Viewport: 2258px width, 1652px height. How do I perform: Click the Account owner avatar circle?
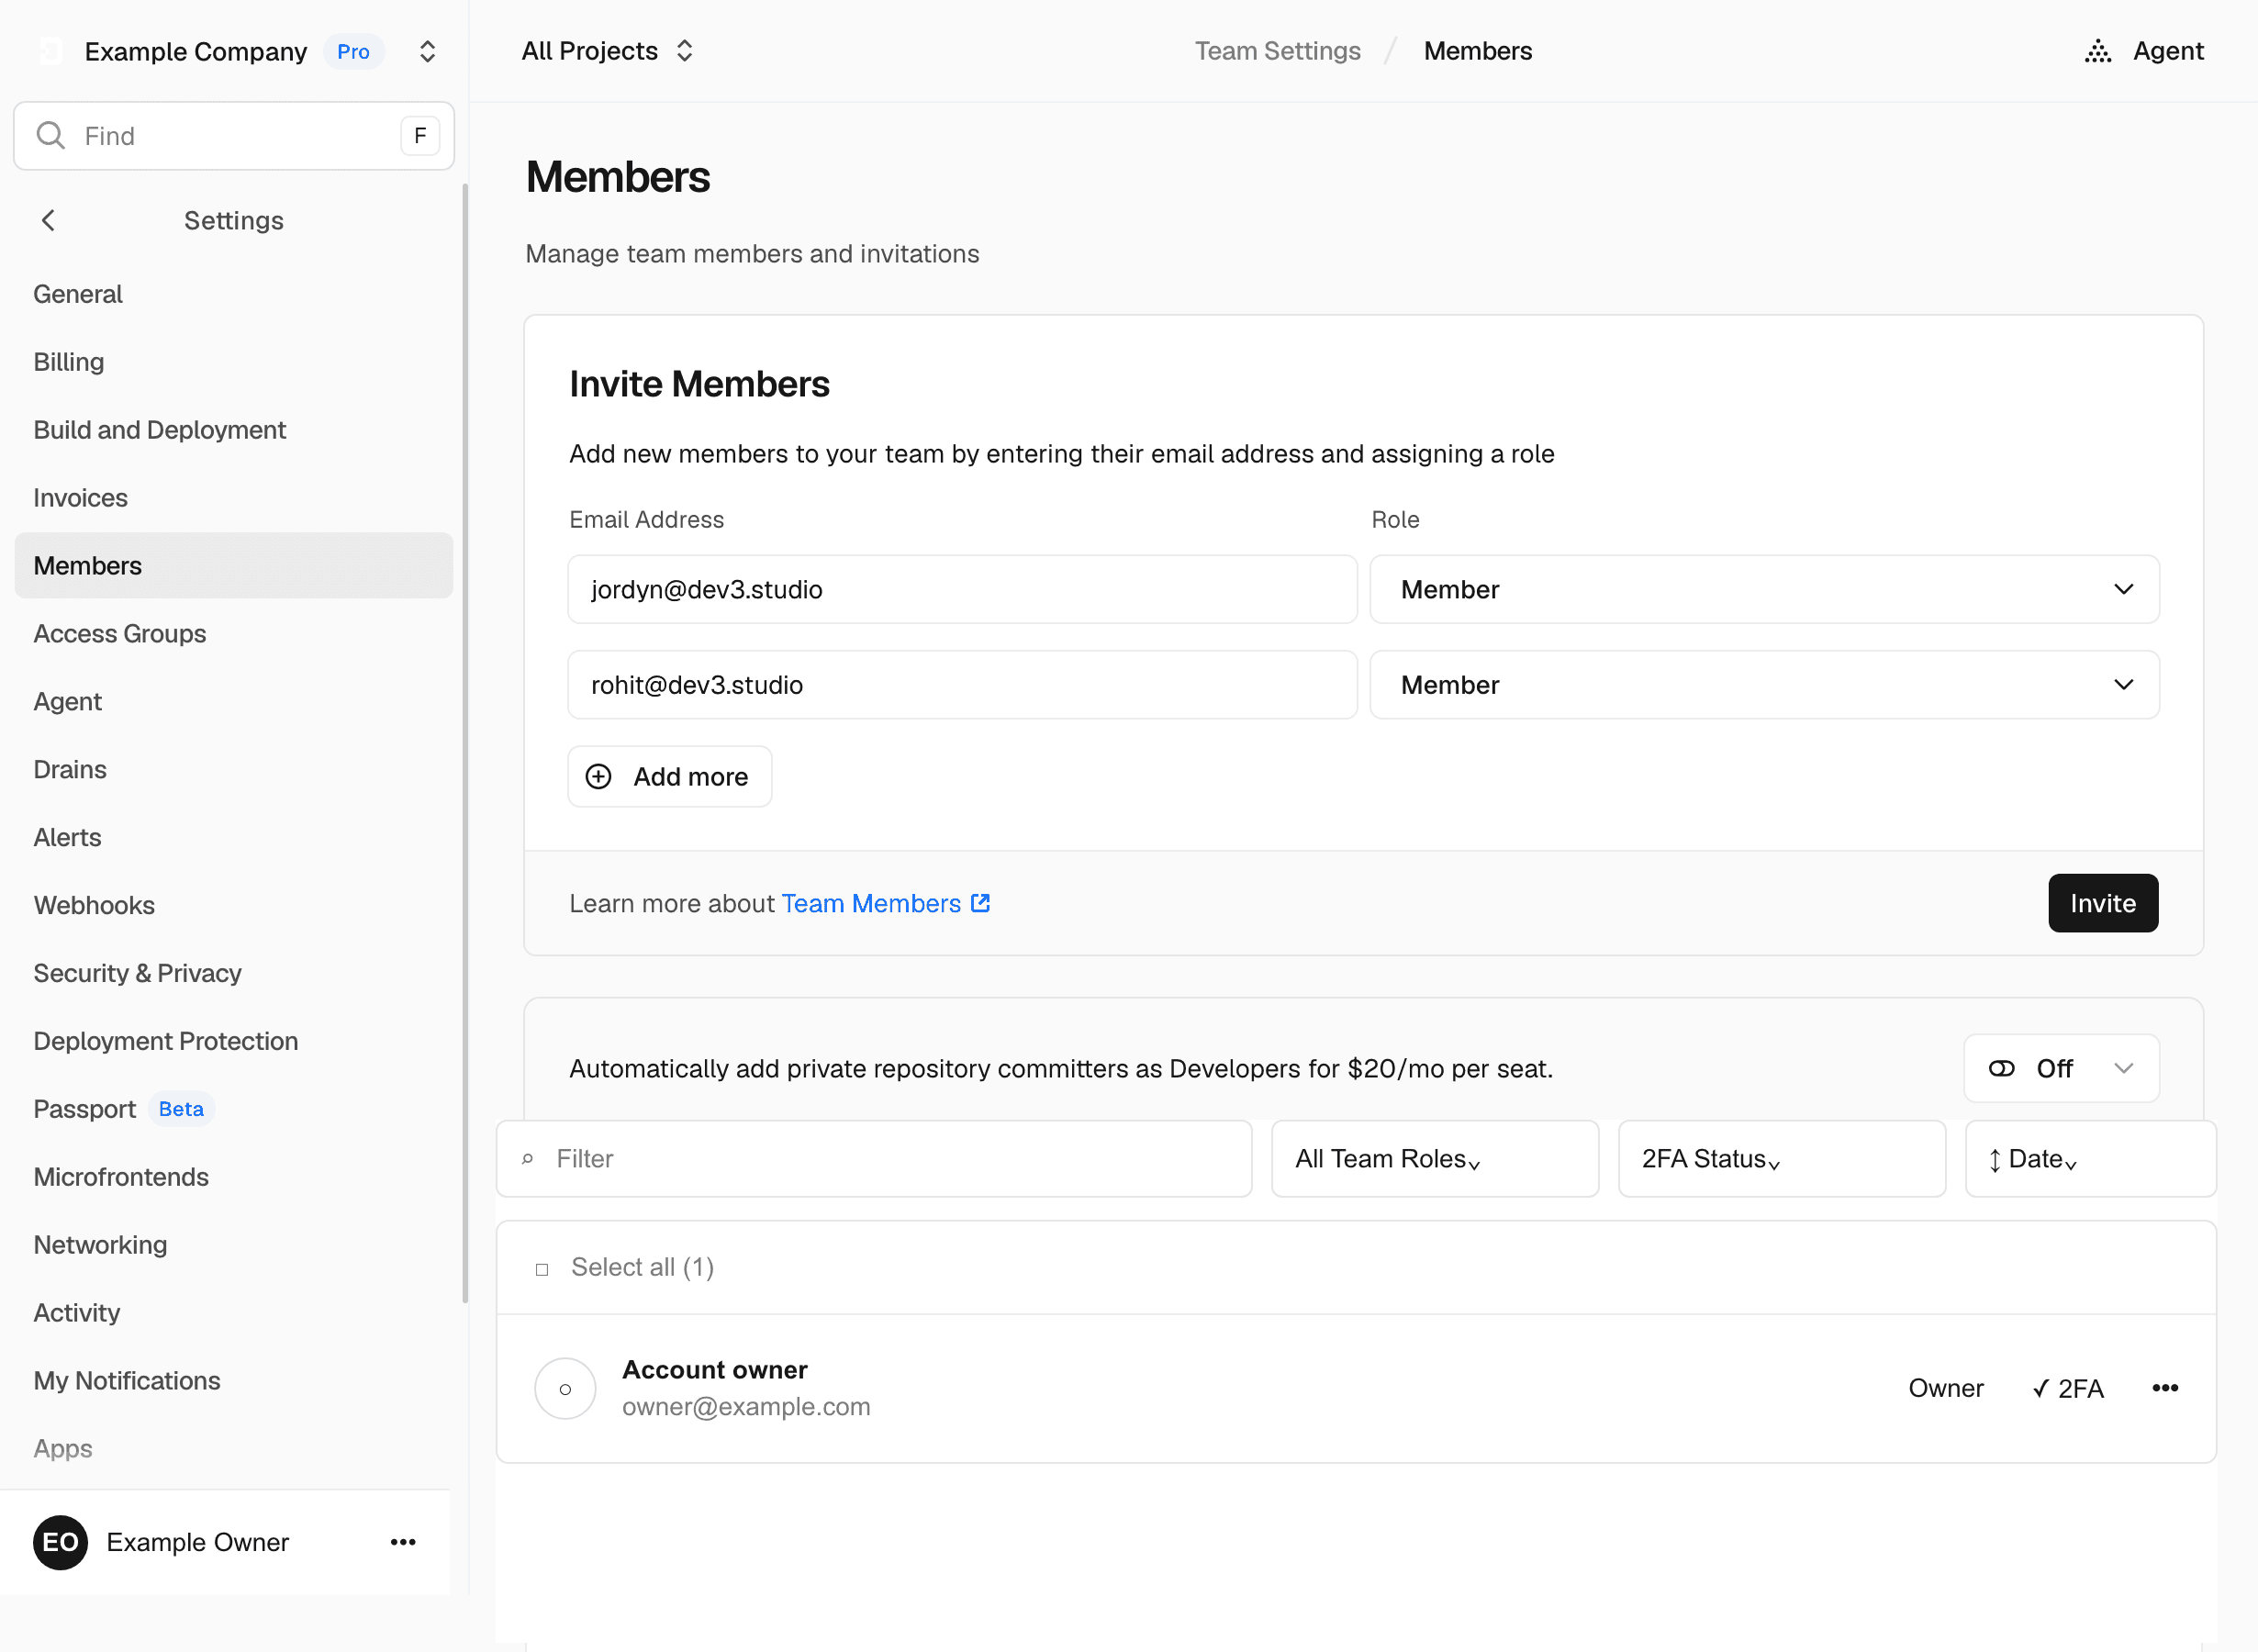pyautogui.click(x=565, y=1388)
